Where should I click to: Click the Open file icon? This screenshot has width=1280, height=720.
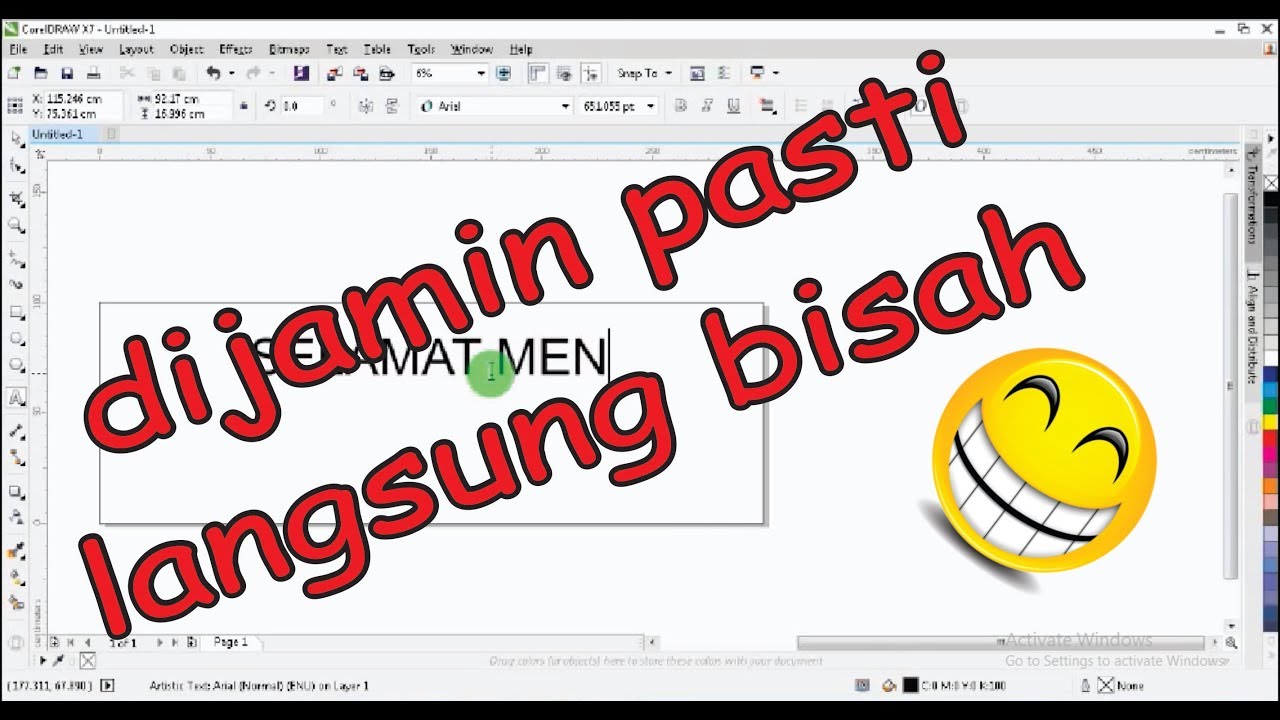[x=41, y=73]
